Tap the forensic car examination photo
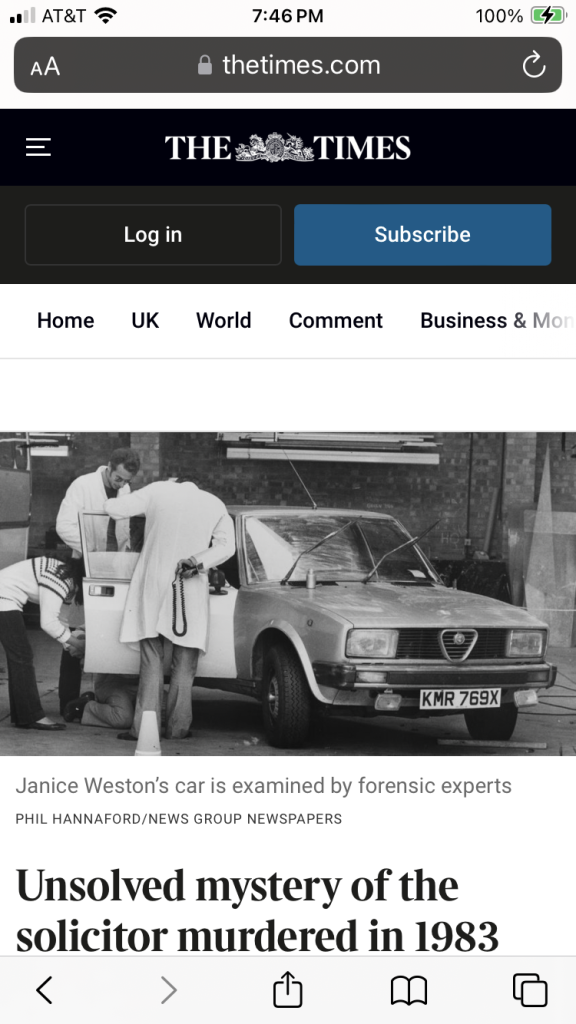Image resolution: width=576 pixels, height=1024 pixels. [x=288, y=594]
